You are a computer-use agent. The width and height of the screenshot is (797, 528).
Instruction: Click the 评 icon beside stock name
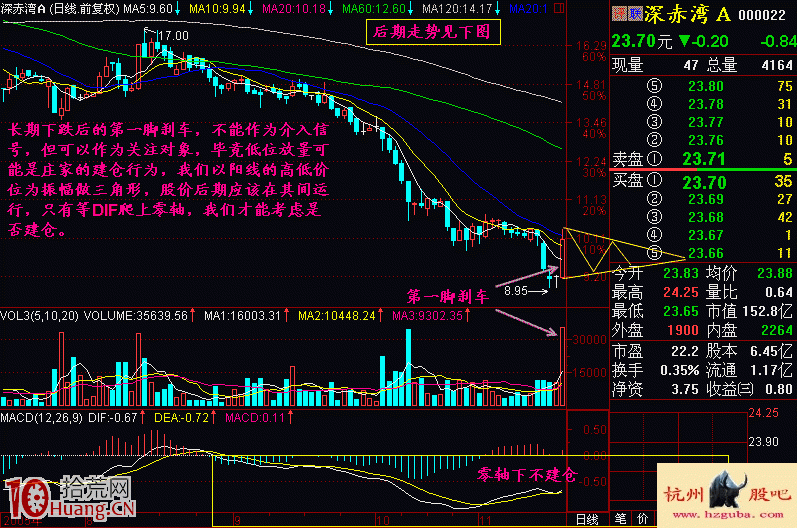(619, 14)
